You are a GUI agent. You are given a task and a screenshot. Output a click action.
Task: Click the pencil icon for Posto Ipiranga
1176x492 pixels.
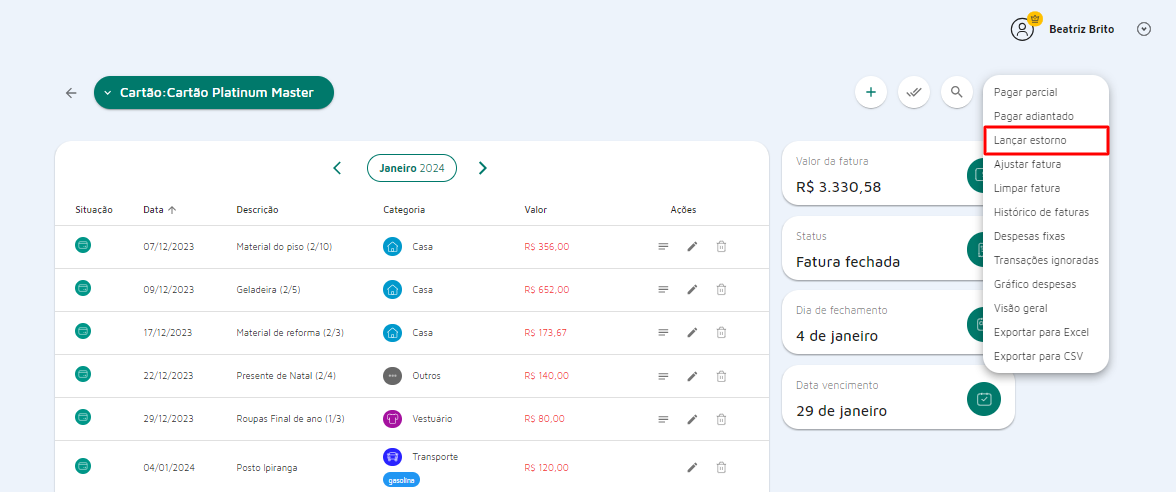[691, 467]
